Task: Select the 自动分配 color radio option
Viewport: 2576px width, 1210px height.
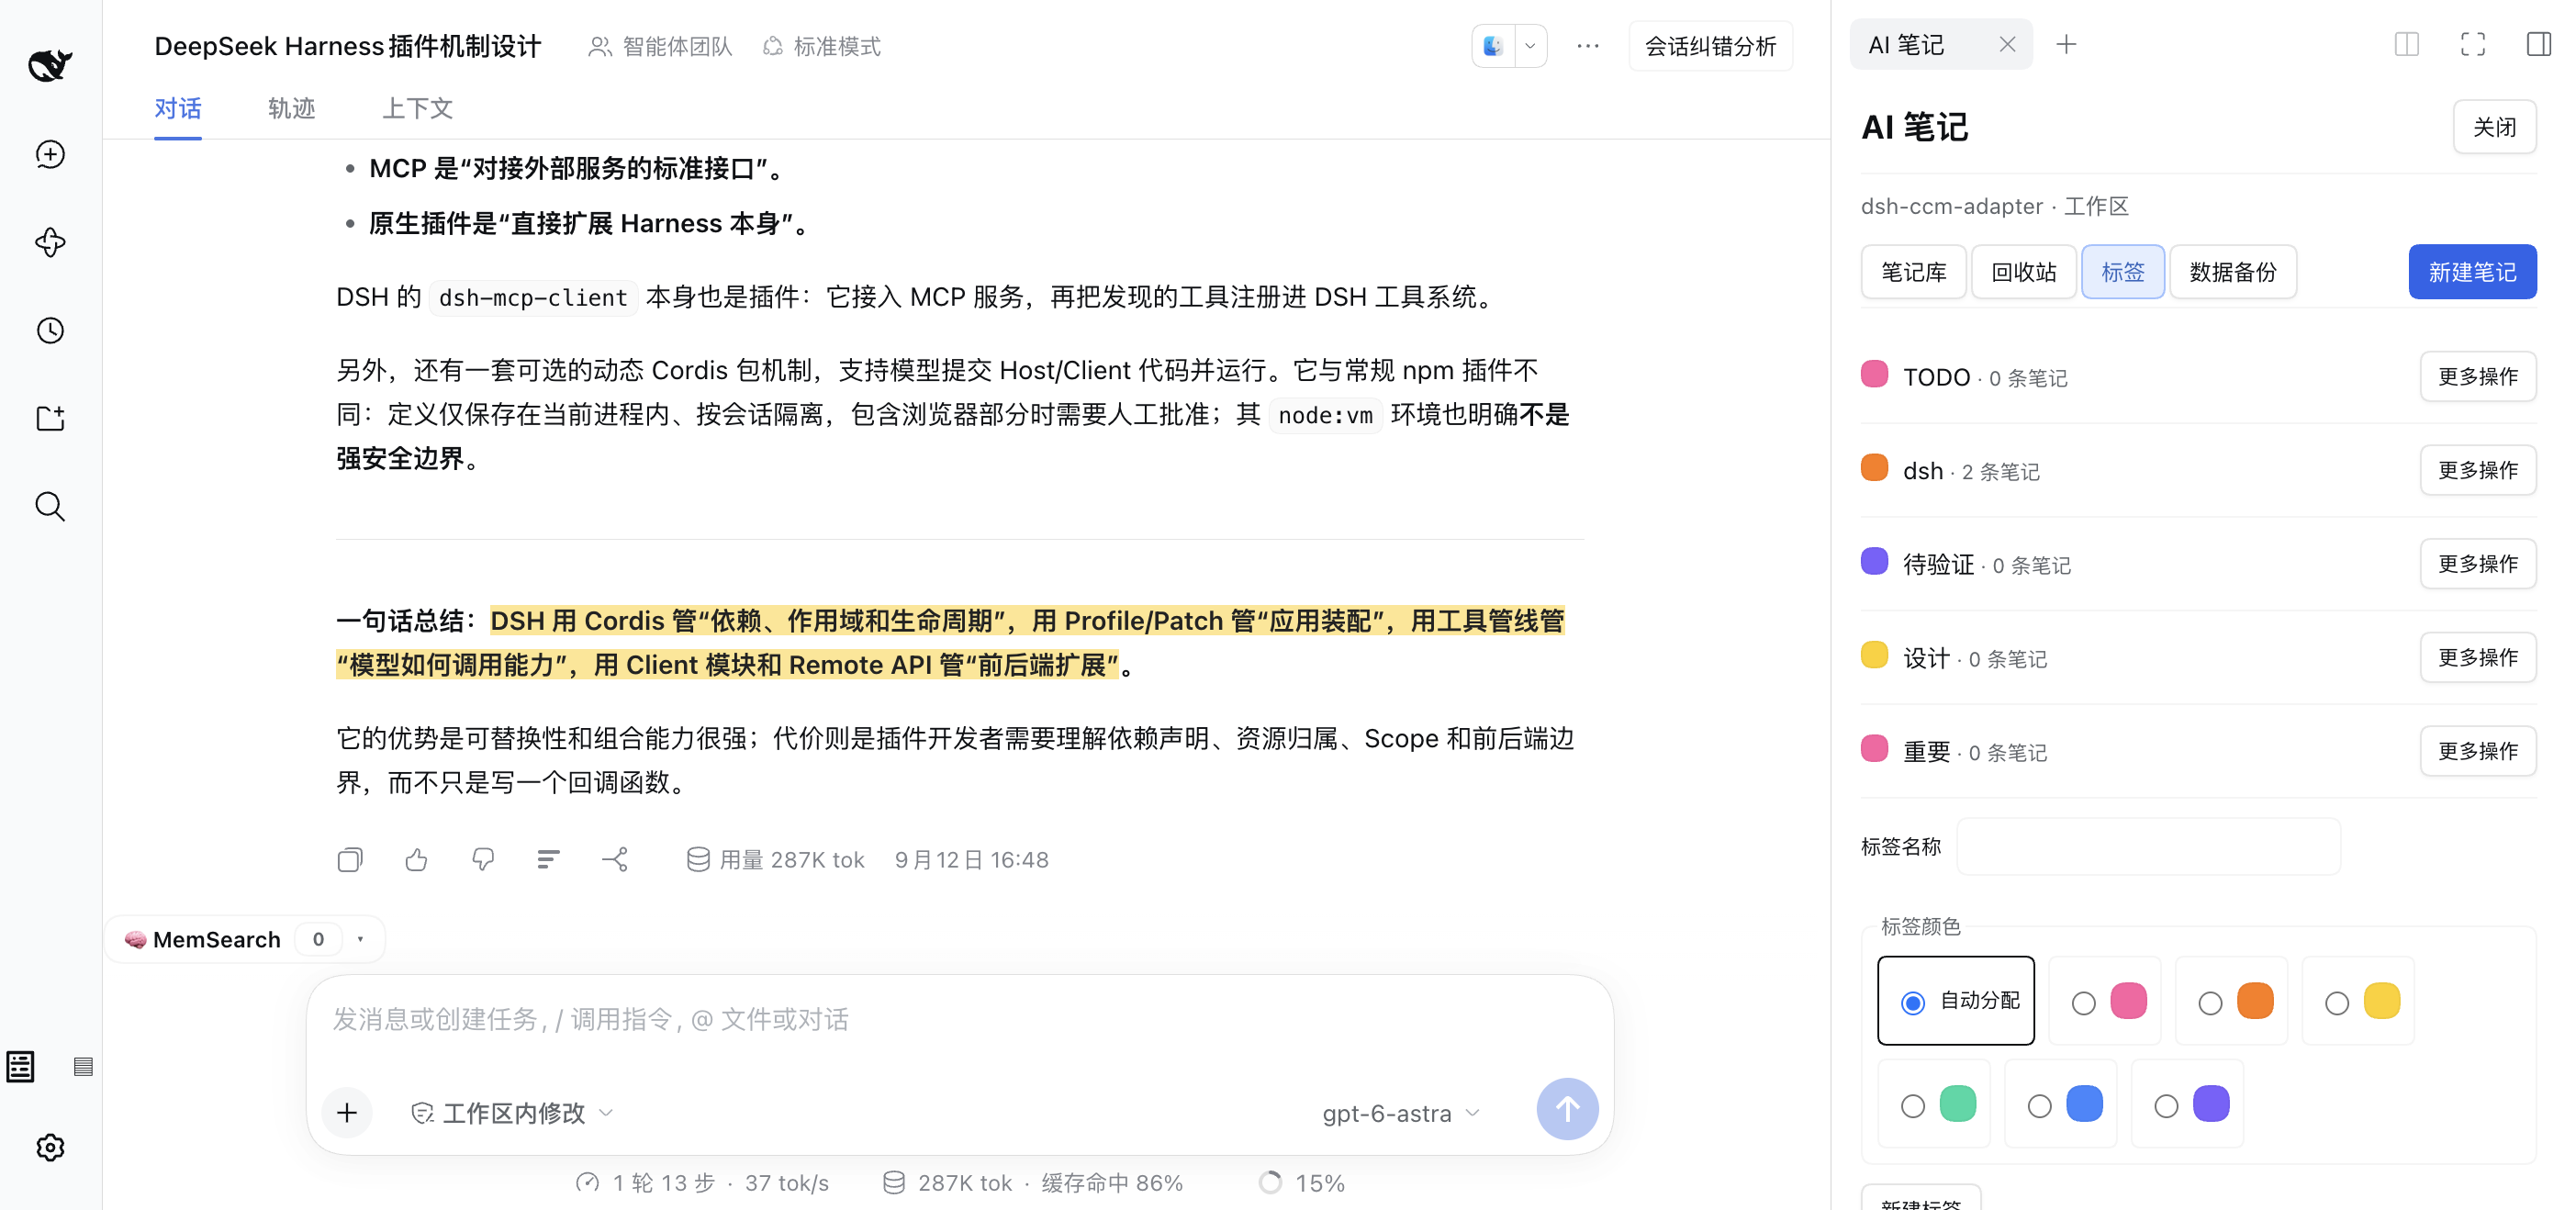Action: click(x=1956, y=1000)
